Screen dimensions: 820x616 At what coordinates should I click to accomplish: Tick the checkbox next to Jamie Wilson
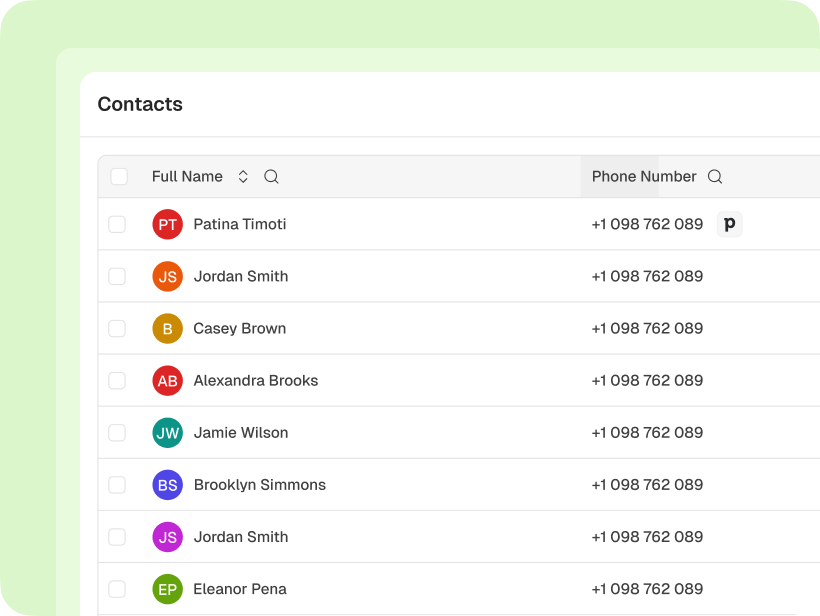117,432
